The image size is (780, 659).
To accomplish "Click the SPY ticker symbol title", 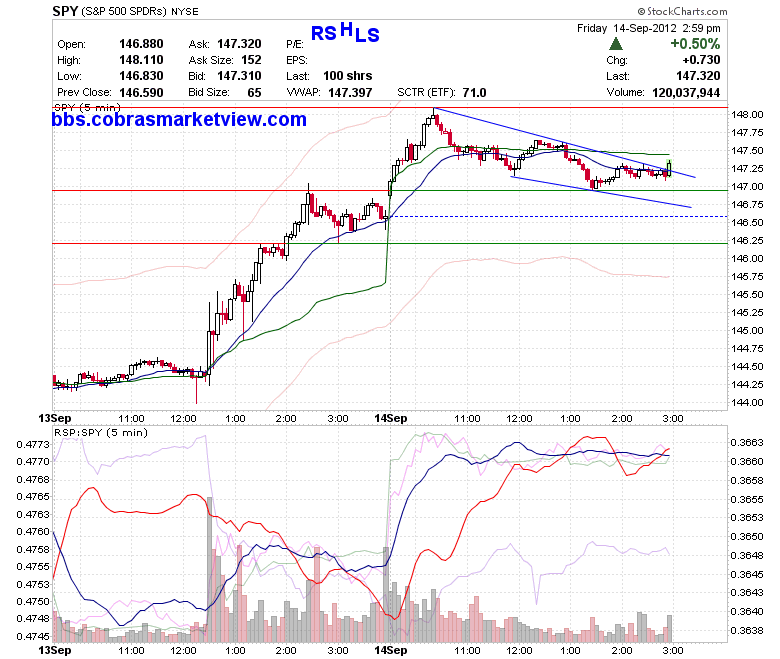I will [x=65, y=11].
